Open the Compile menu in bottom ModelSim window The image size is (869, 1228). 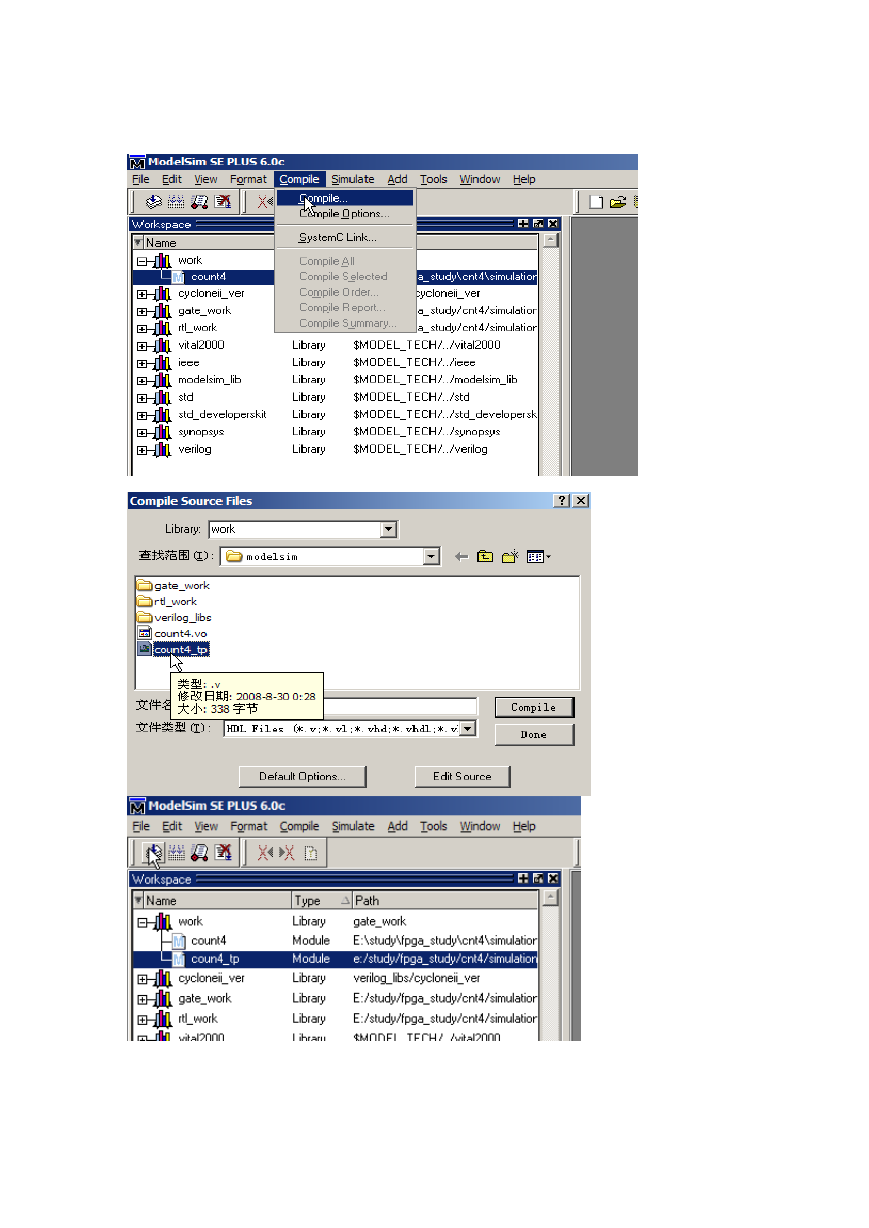click(299, 826)
